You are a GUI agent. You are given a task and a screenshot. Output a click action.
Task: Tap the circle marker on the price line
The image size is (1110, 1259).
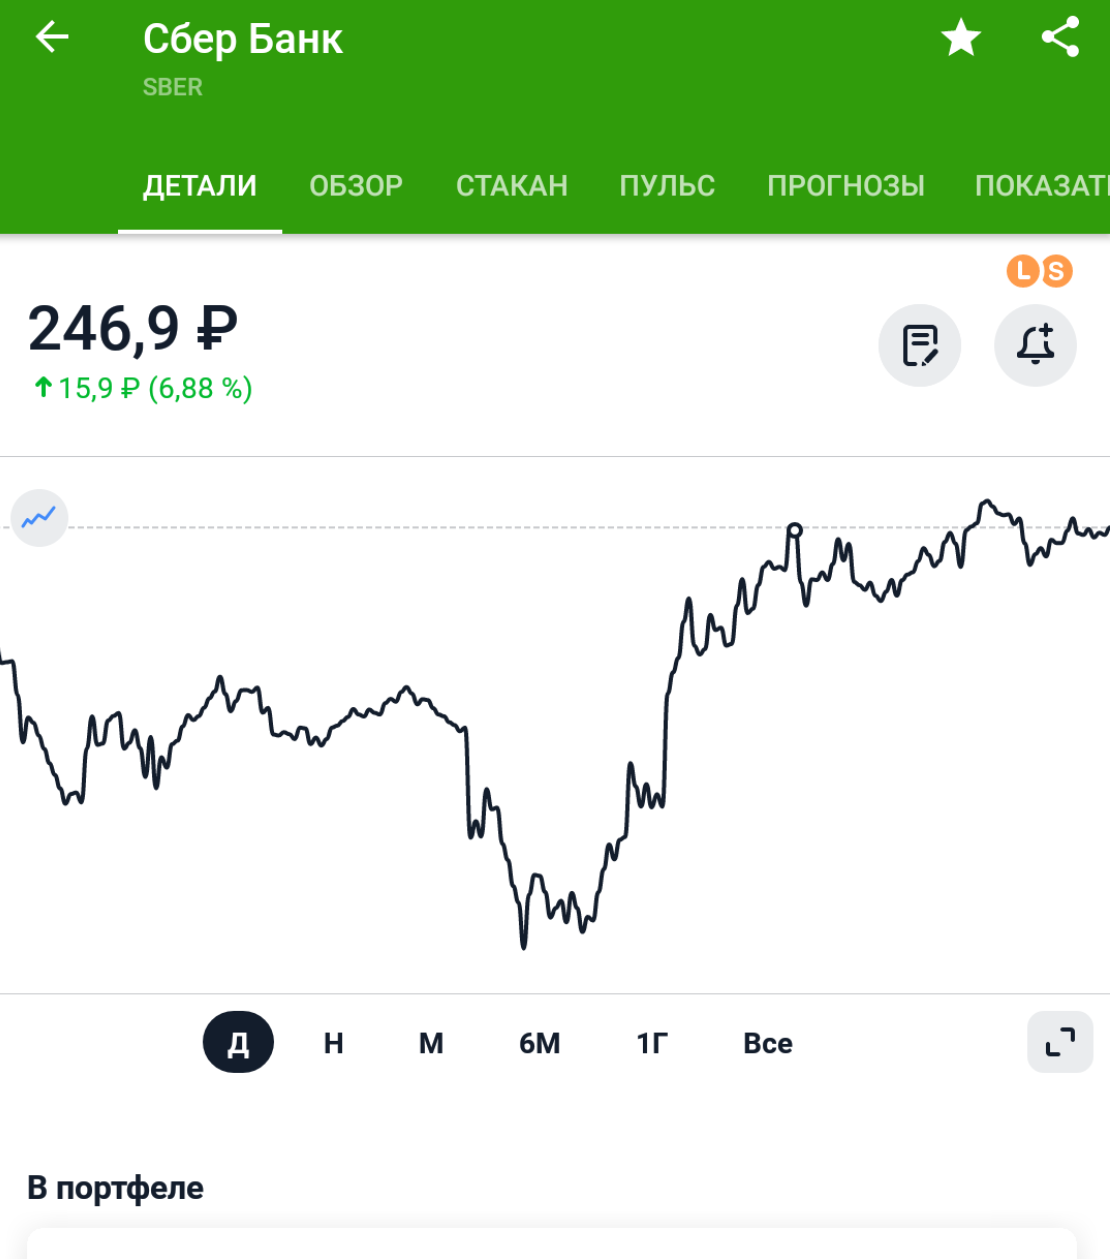click(x=794, y=529)
